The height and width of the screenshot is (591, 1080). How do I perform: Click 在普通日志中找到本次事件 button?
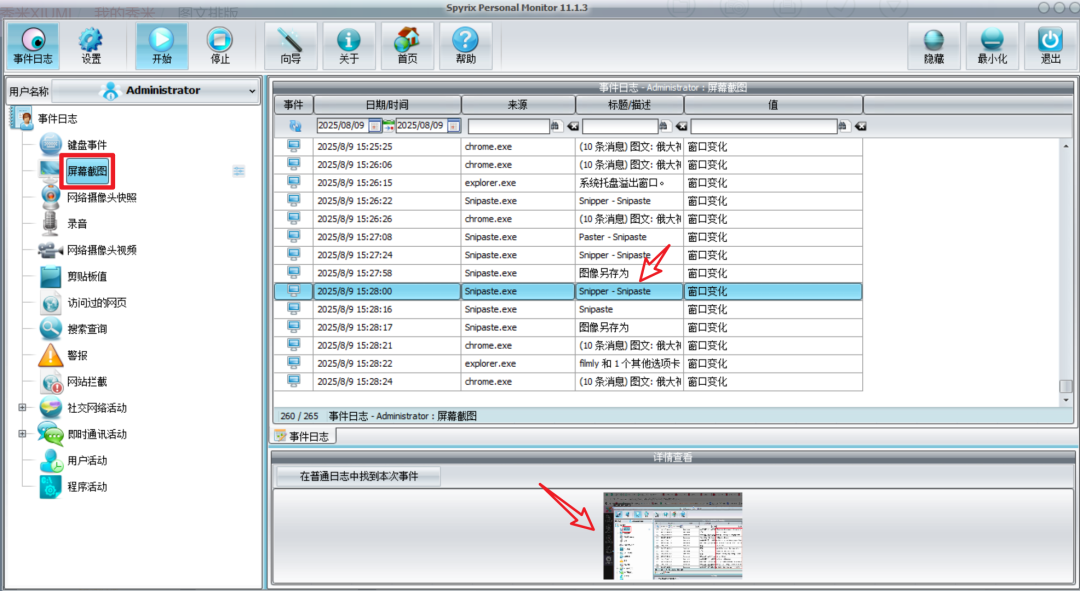click(x=358, y=476)
